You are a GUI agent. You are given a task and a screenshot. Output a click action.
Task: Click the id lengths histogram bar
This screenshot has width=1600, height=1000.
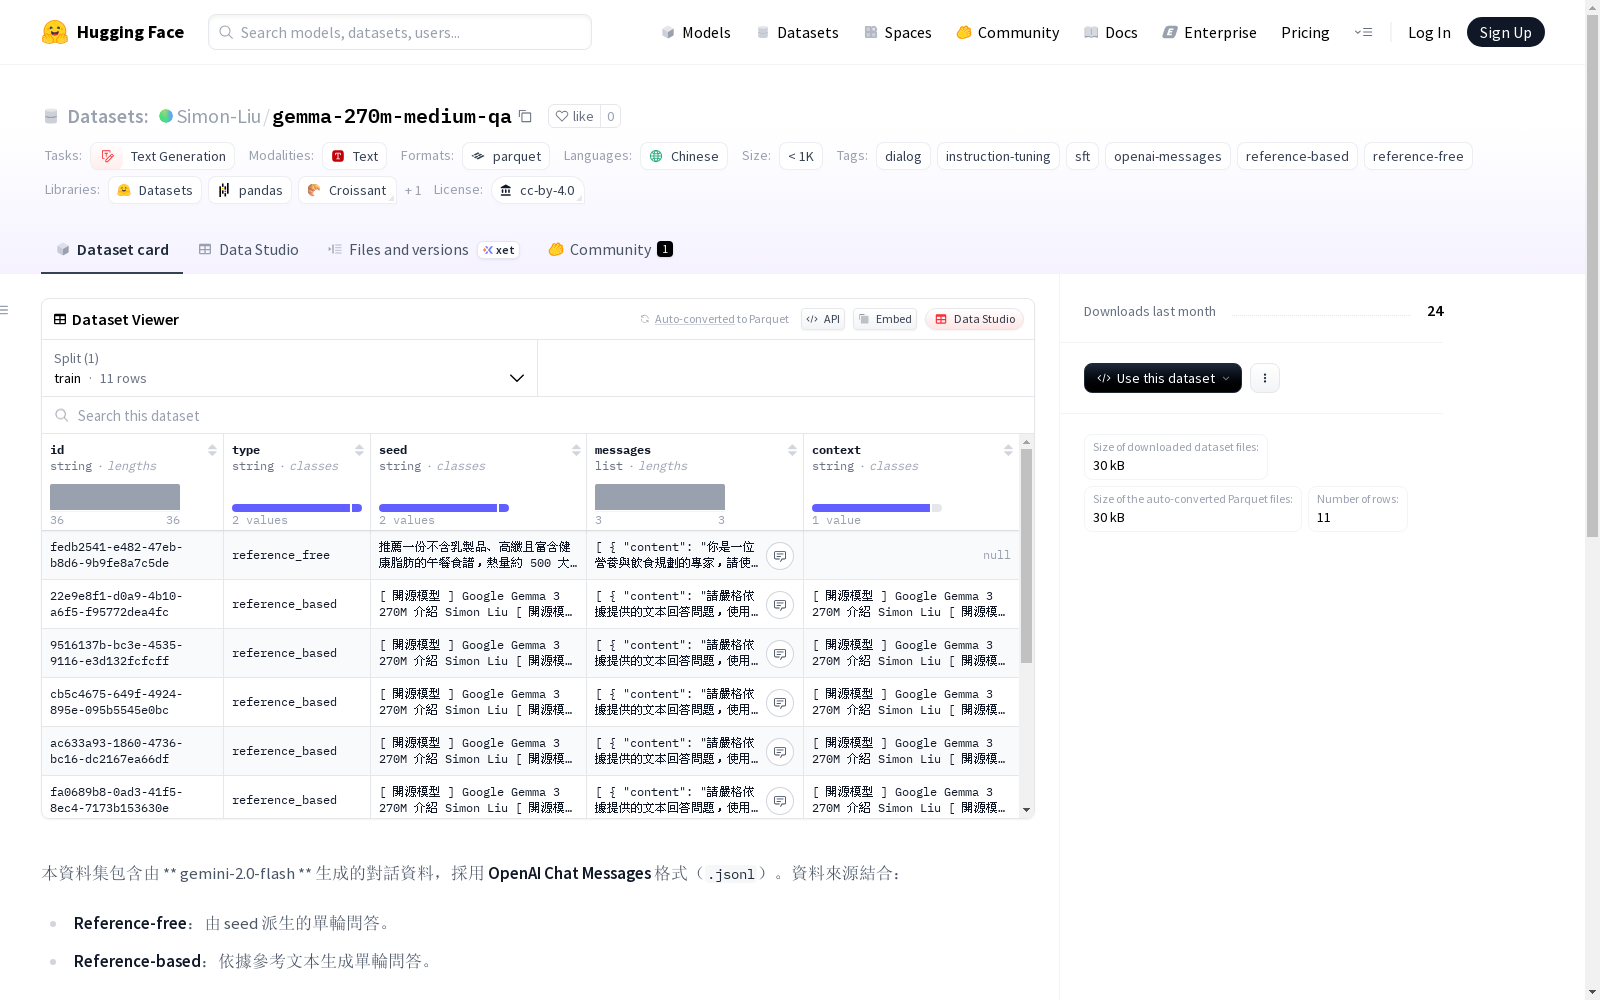point(115,497)
